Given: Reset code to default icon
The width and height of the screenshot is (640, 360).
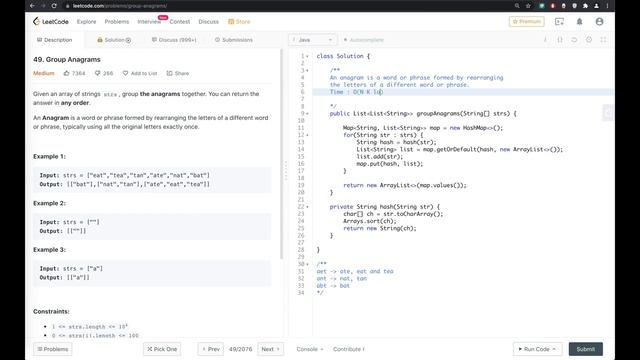Looking at the screenshot, I should pos(574,40).
